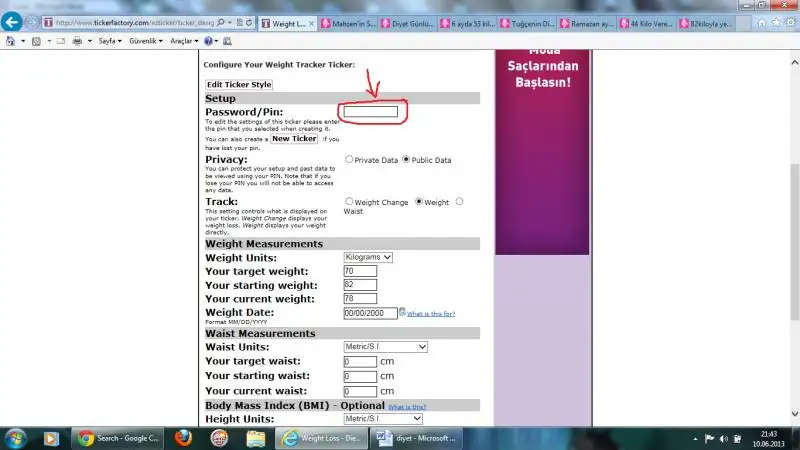Click the target weight field
The image size is (800, 450).
[360, 271]
